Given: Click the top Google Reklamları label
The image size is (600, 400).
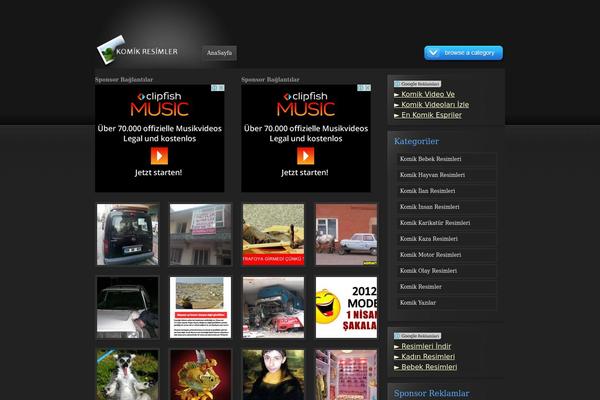Looking at the screenshot, I should (x=417, y=84).
